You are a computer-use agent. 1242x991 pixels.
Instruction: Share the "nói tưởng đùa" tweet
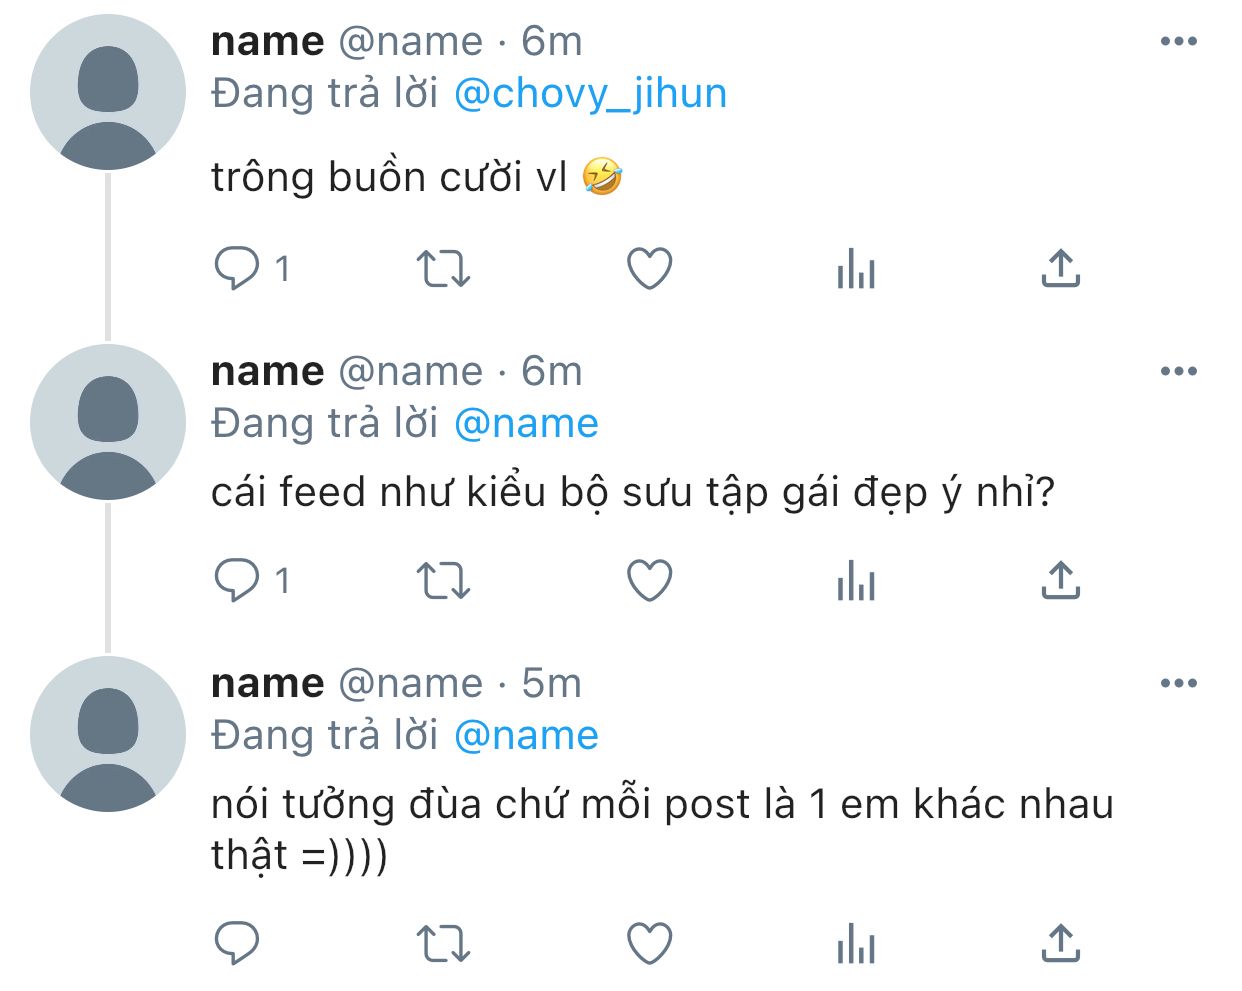1061,943
